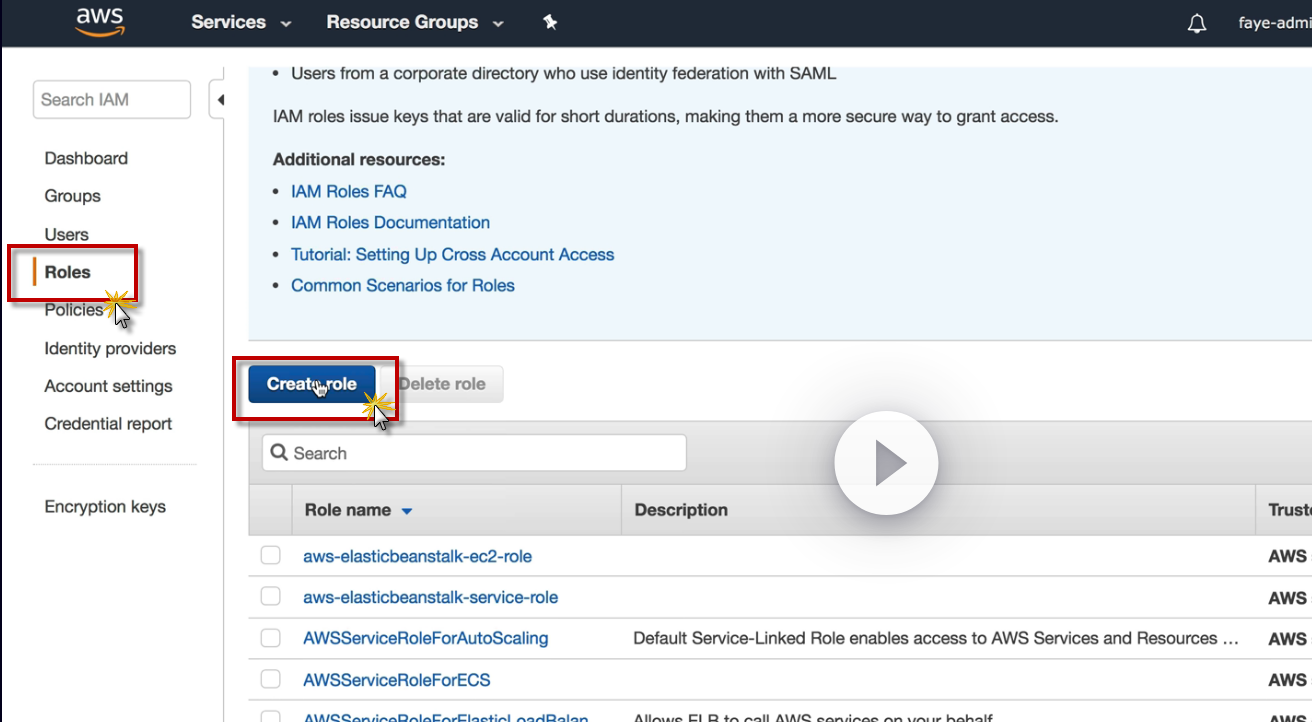Viewport: 1312px width, 722px height.
Task: Select the AWSServiceRoleForECS checkbox
Action: [271, 679]
